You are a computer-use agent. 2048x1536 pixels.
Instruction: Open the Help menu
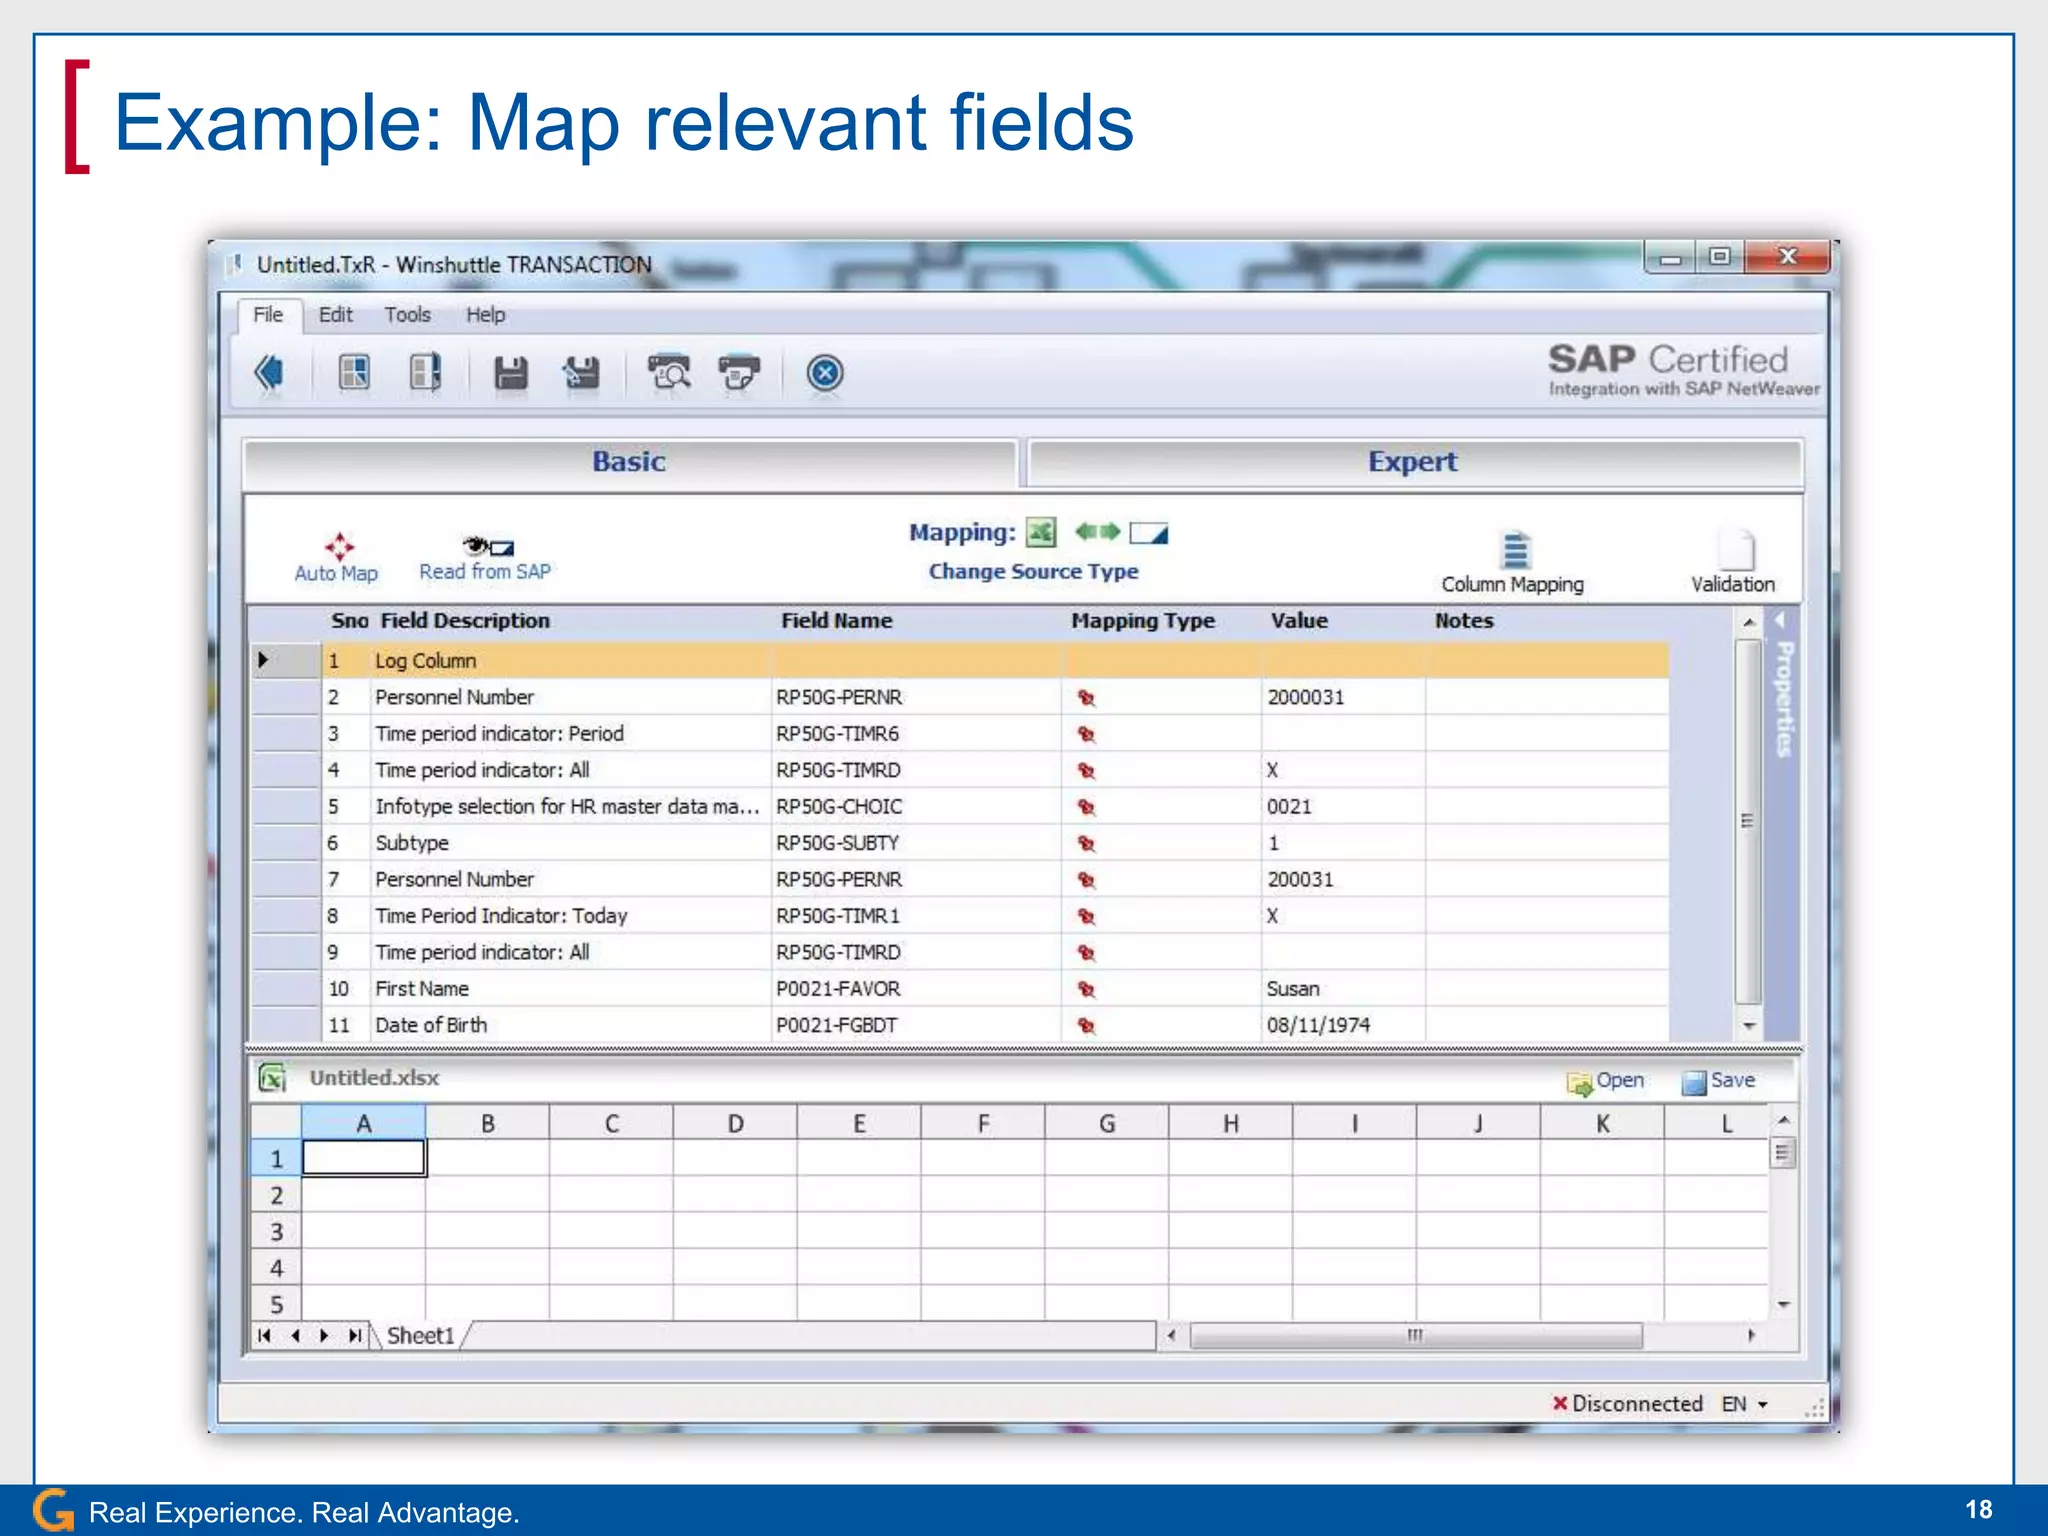485,315
